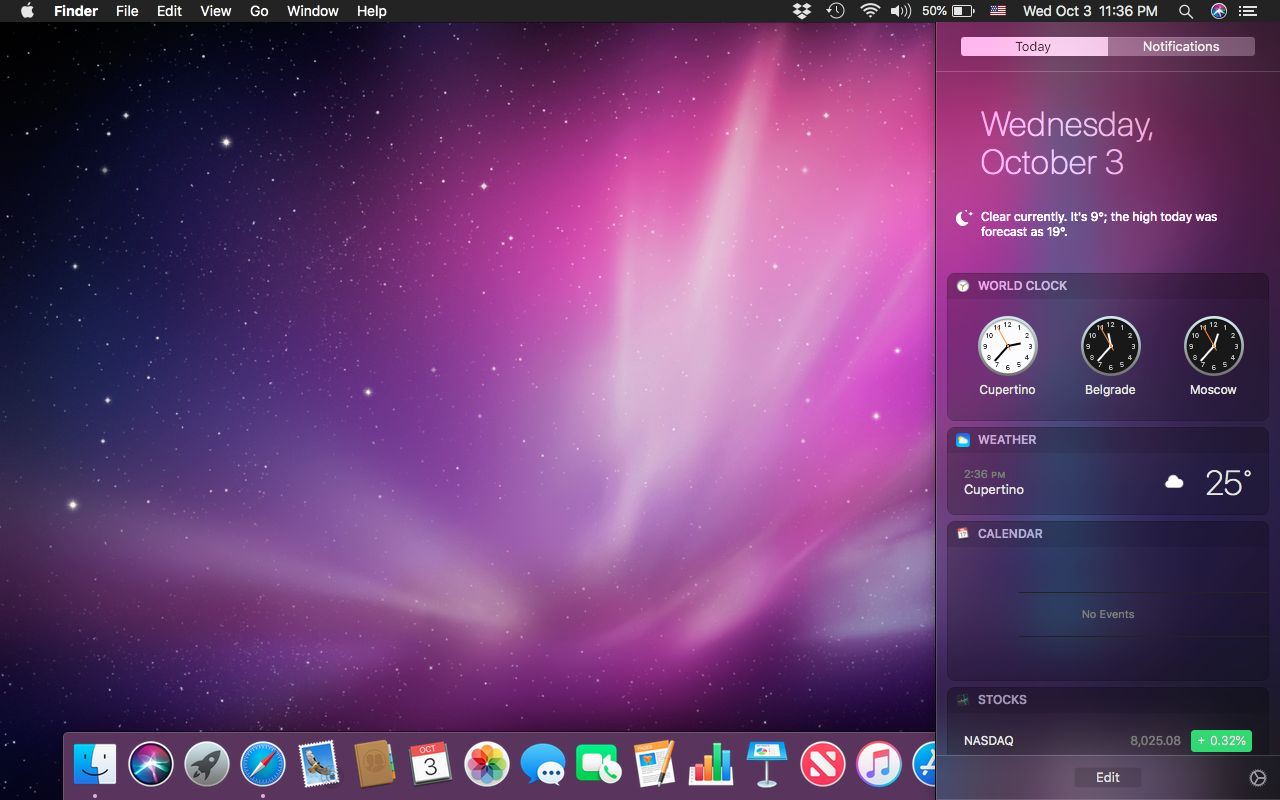Toggle the +0.32% change badge

(x=1221, y=741)
